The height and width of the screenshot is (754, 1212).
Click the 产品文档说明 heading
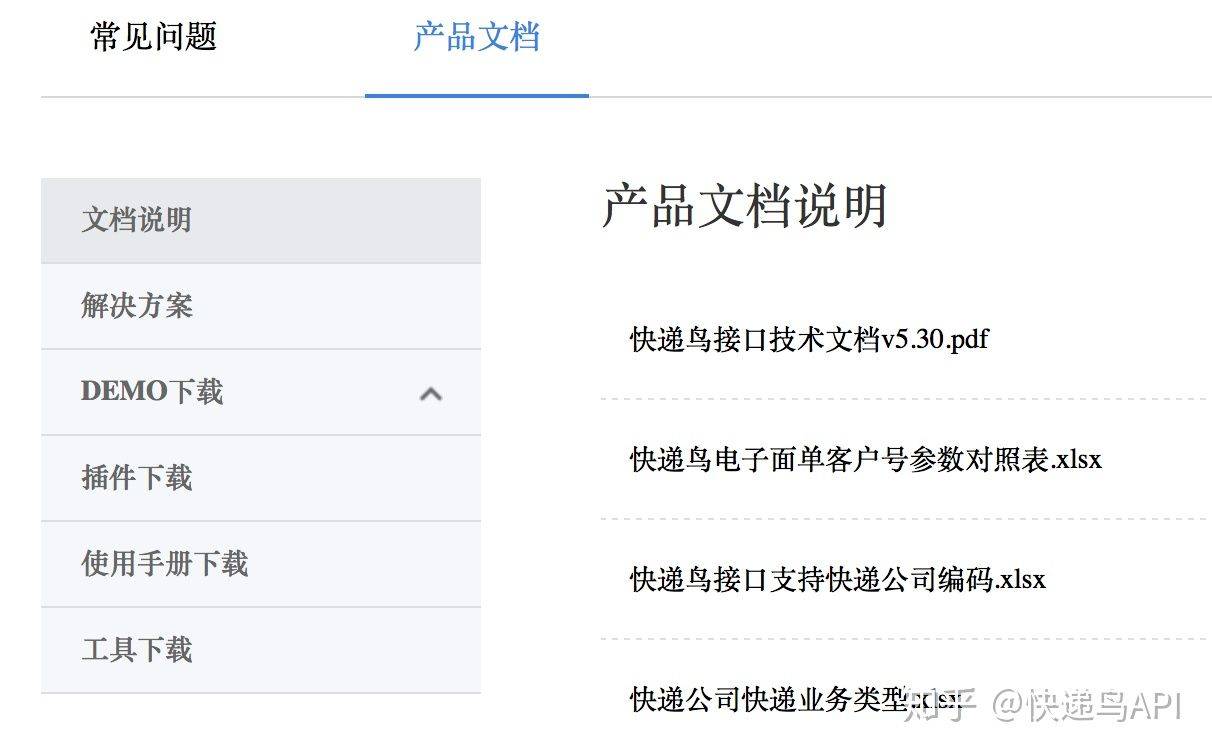pos(744,207)
